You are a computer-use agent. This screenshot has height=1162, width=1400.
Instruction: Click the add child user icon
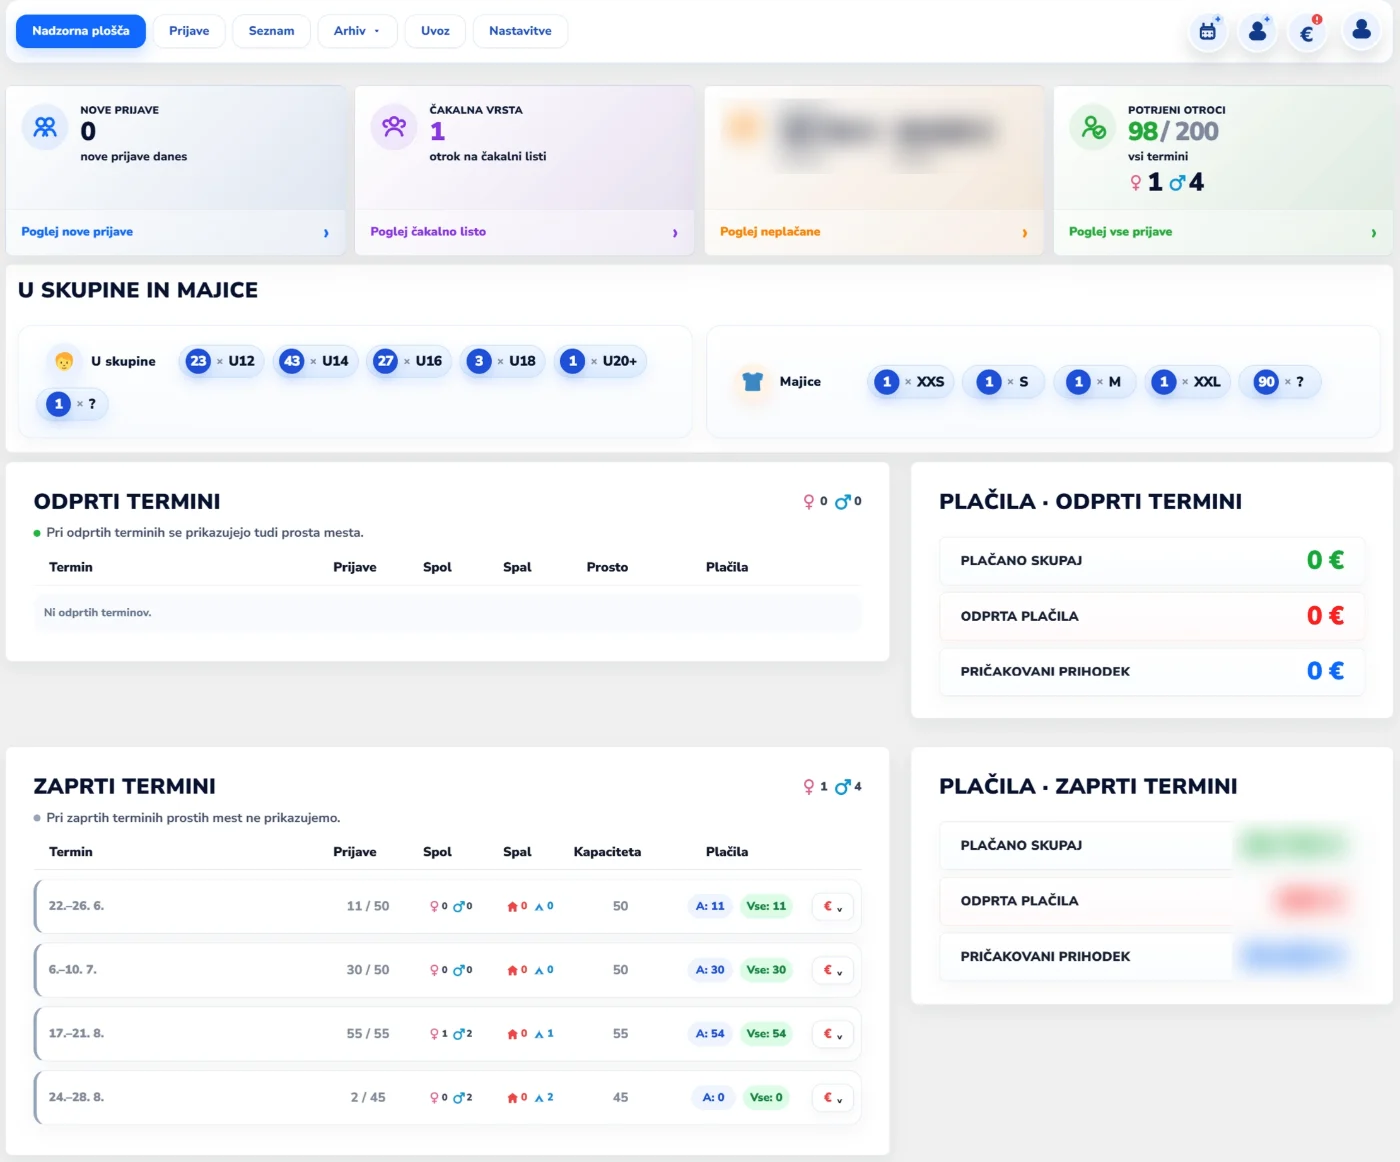click(x=1258, y=32)
